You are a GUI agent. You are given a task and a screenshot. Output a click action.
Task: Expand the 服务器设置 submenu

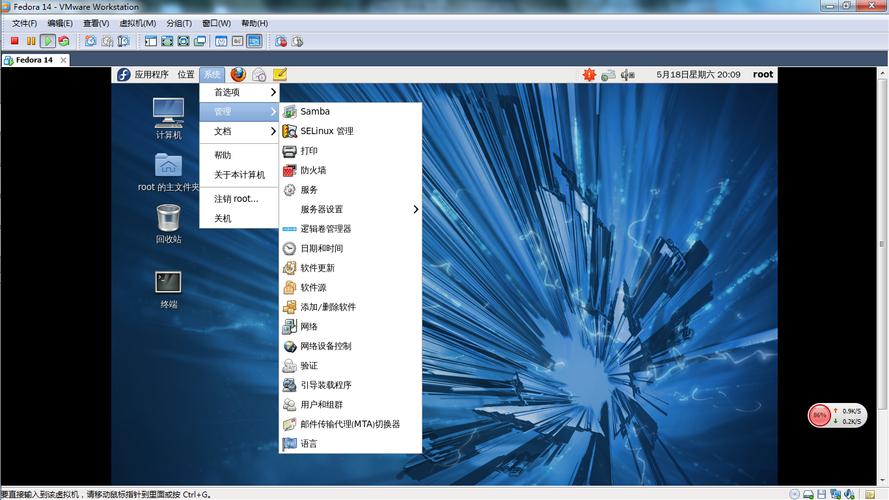[350, 209]
